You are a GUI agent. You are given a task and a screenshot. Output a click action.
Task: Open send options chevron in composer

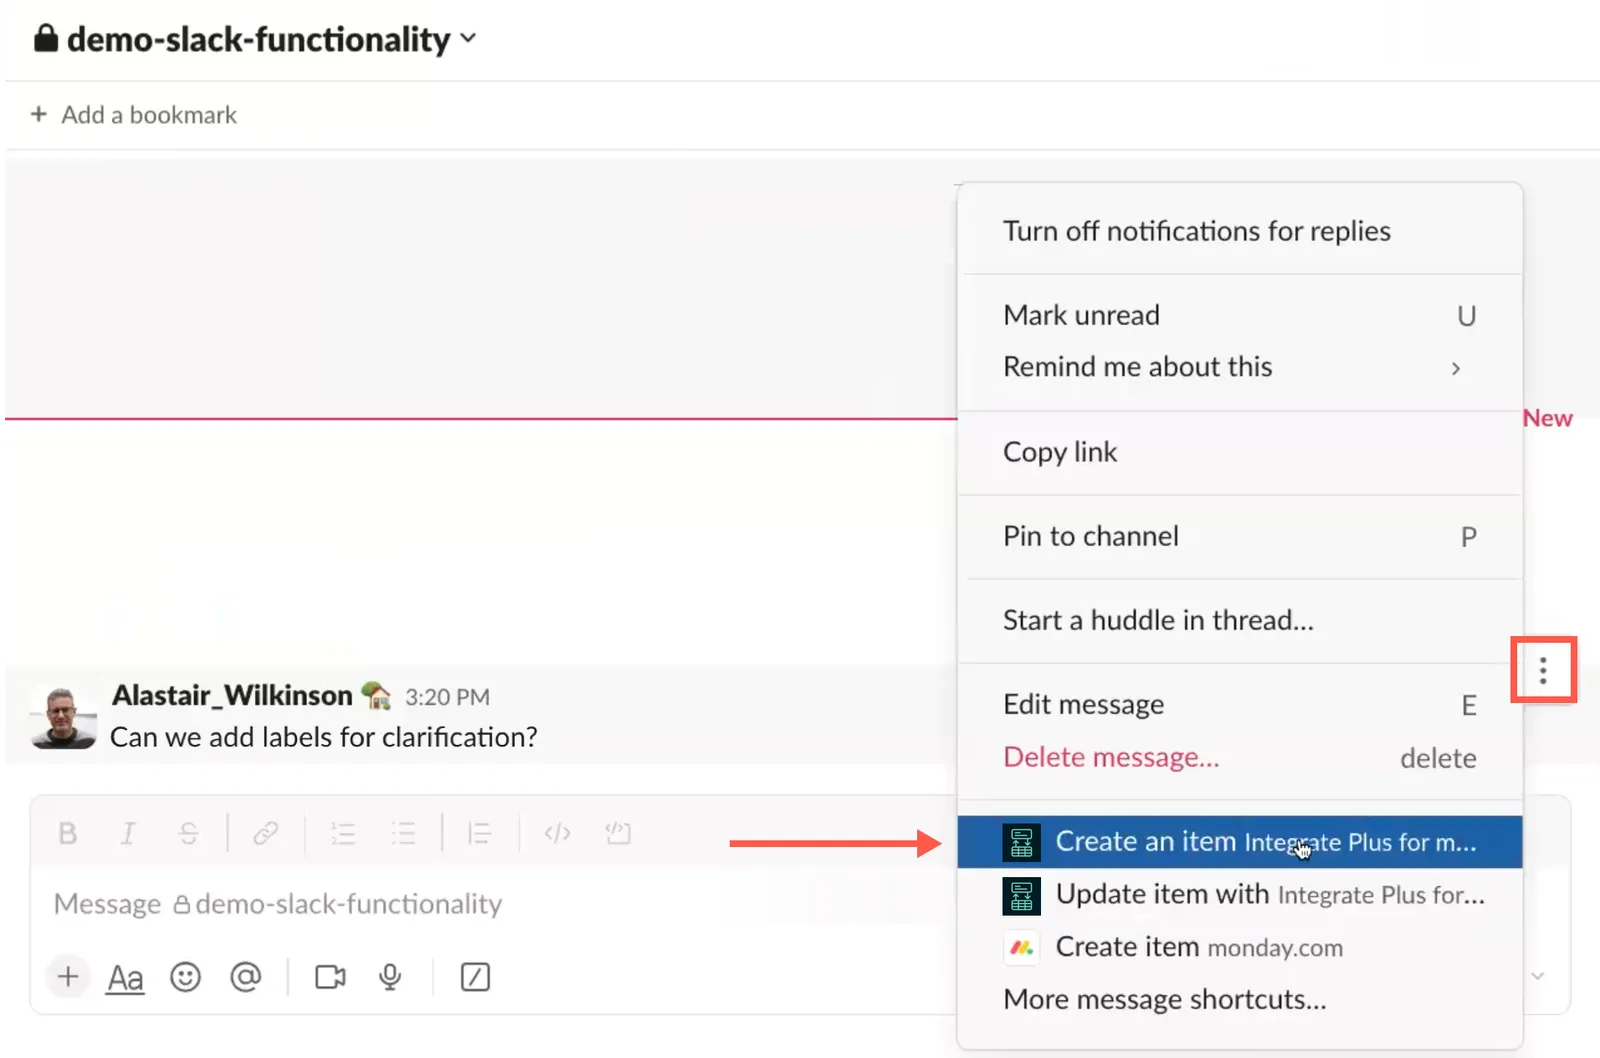pyautogui.click(x=1538, y=976)
